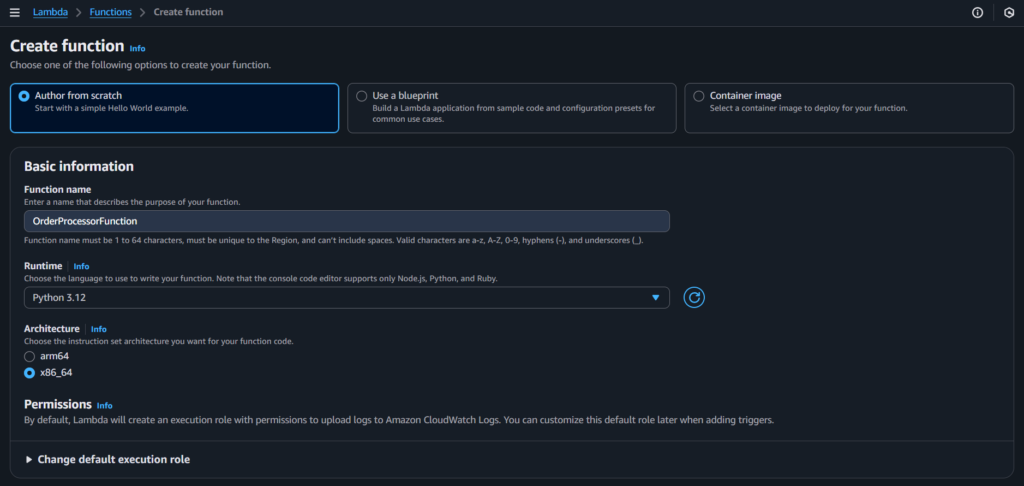This screenshot has height=486, width=1024.
Task: Click Info link beside Permissions heading
Action: [105, 405]
